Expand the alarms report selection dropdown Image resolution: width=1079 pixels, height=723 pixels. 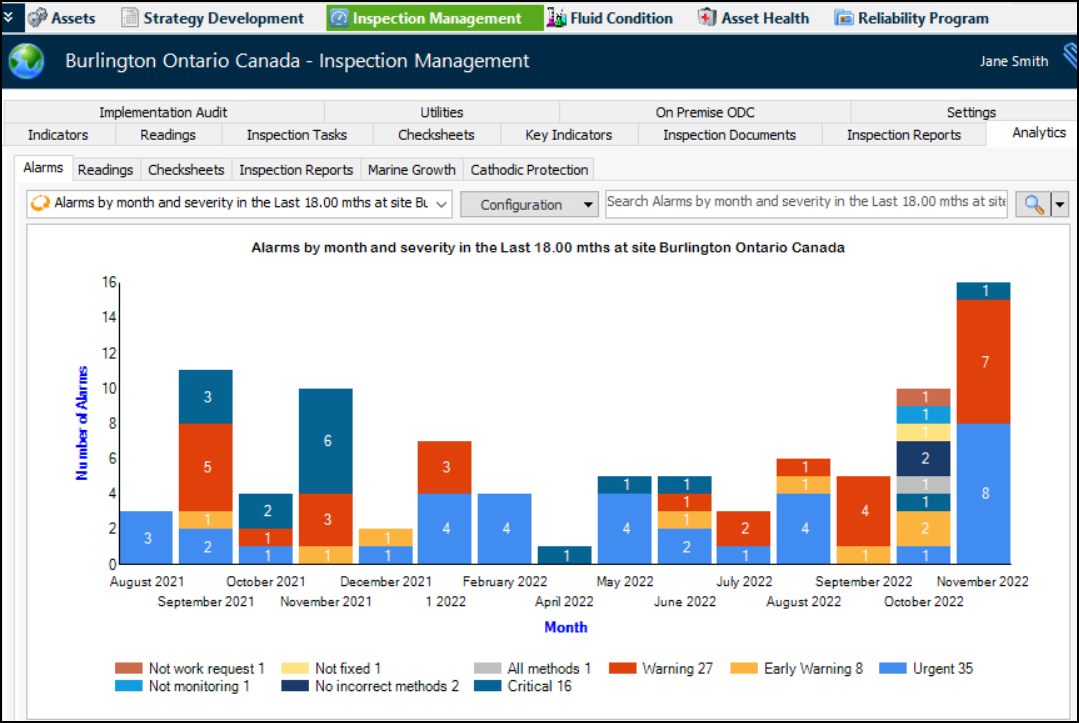click(x=441, y=204)
